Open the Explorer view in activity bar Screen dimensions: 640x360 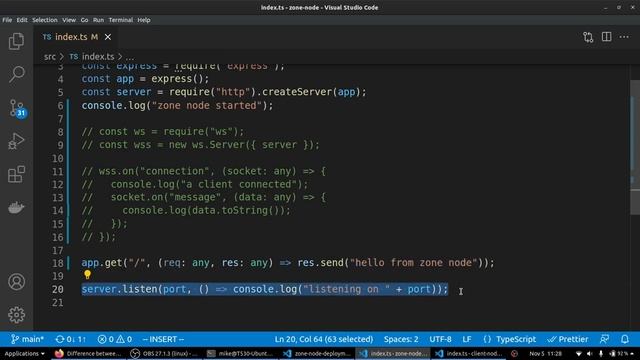click(x=16, y=42)
